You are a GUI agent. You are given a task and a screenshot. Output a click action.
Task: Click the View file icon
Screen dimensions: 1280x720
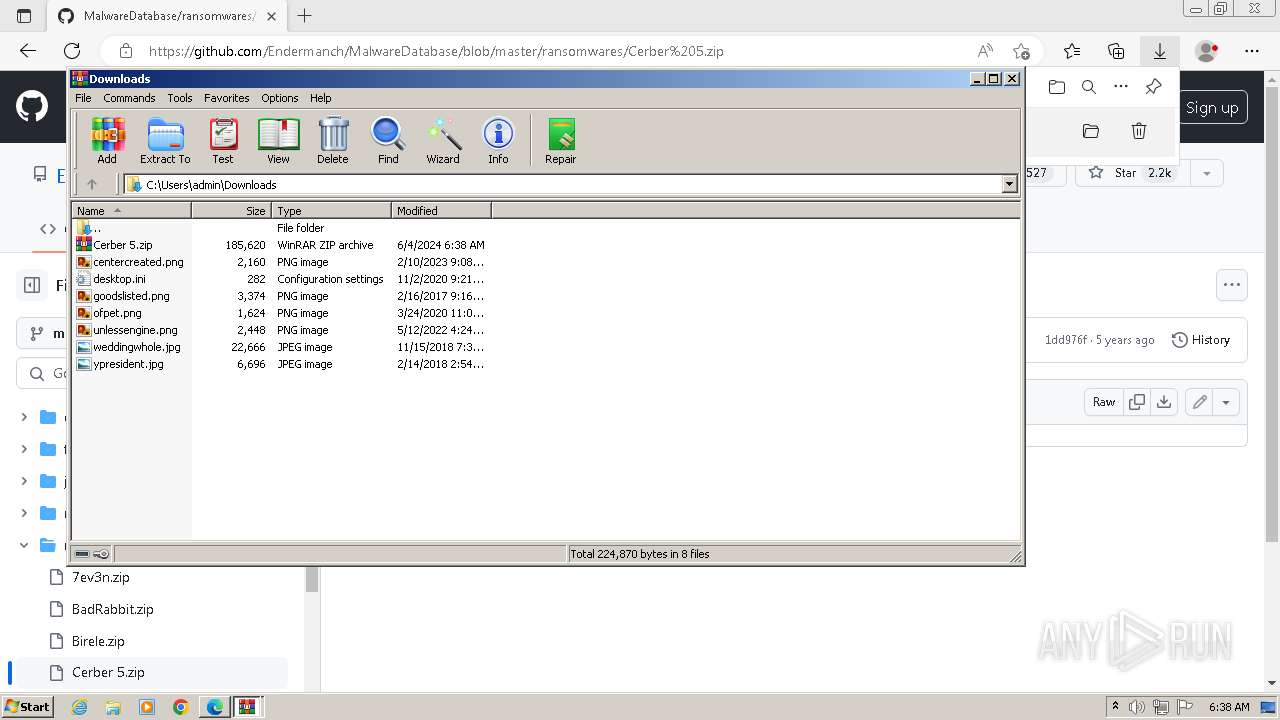[x=278, y=140]
